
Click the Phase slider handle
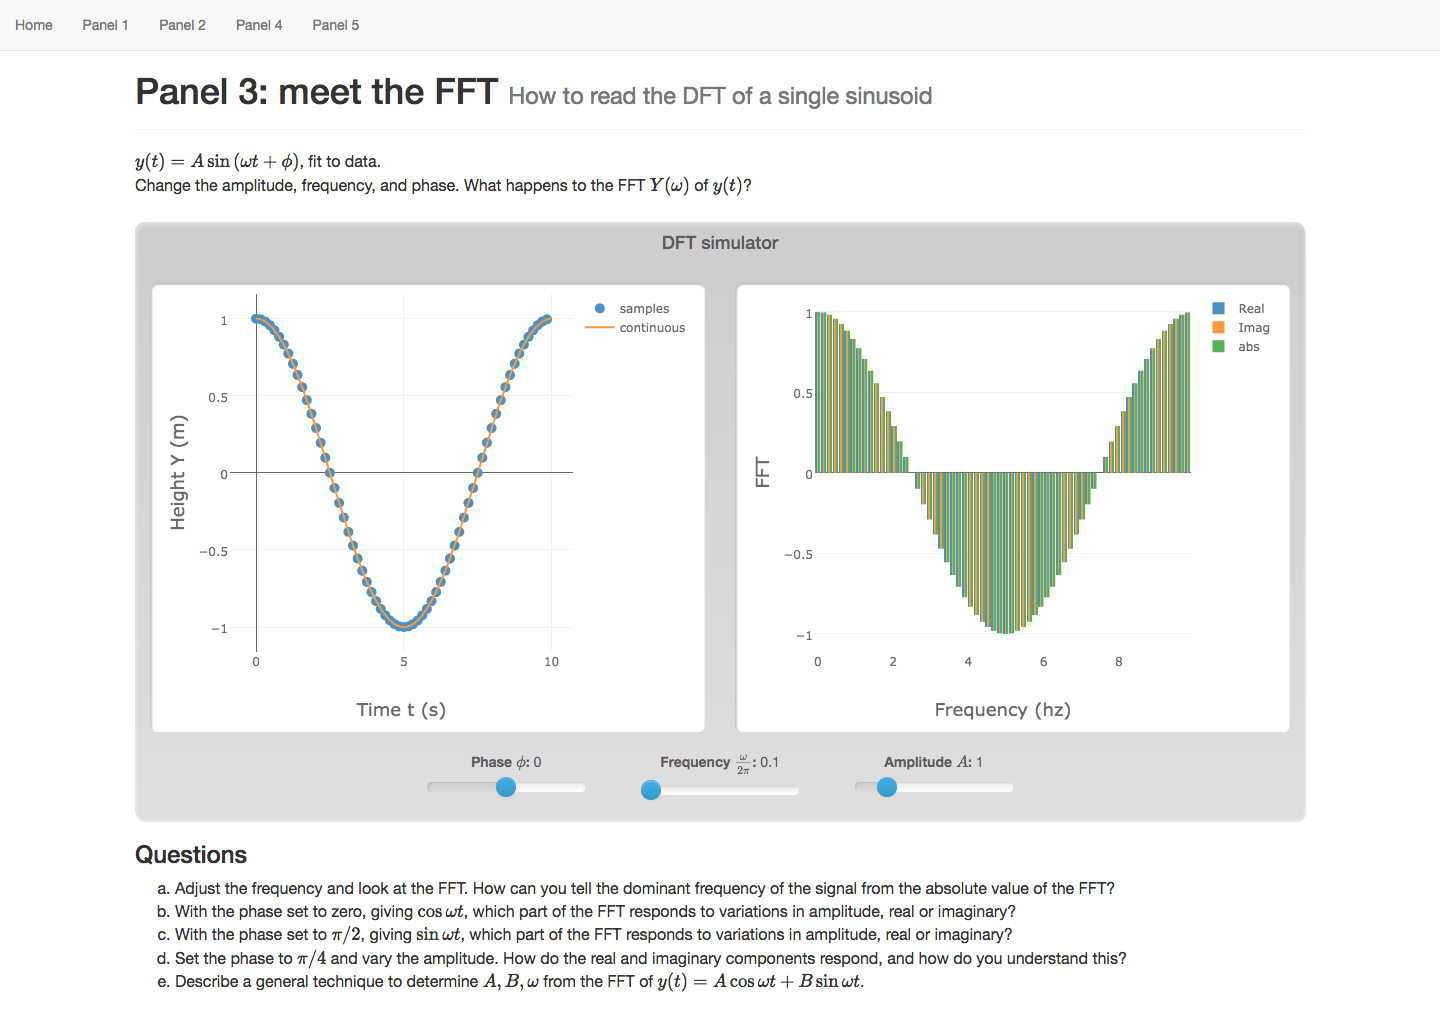tap(506, 787)
